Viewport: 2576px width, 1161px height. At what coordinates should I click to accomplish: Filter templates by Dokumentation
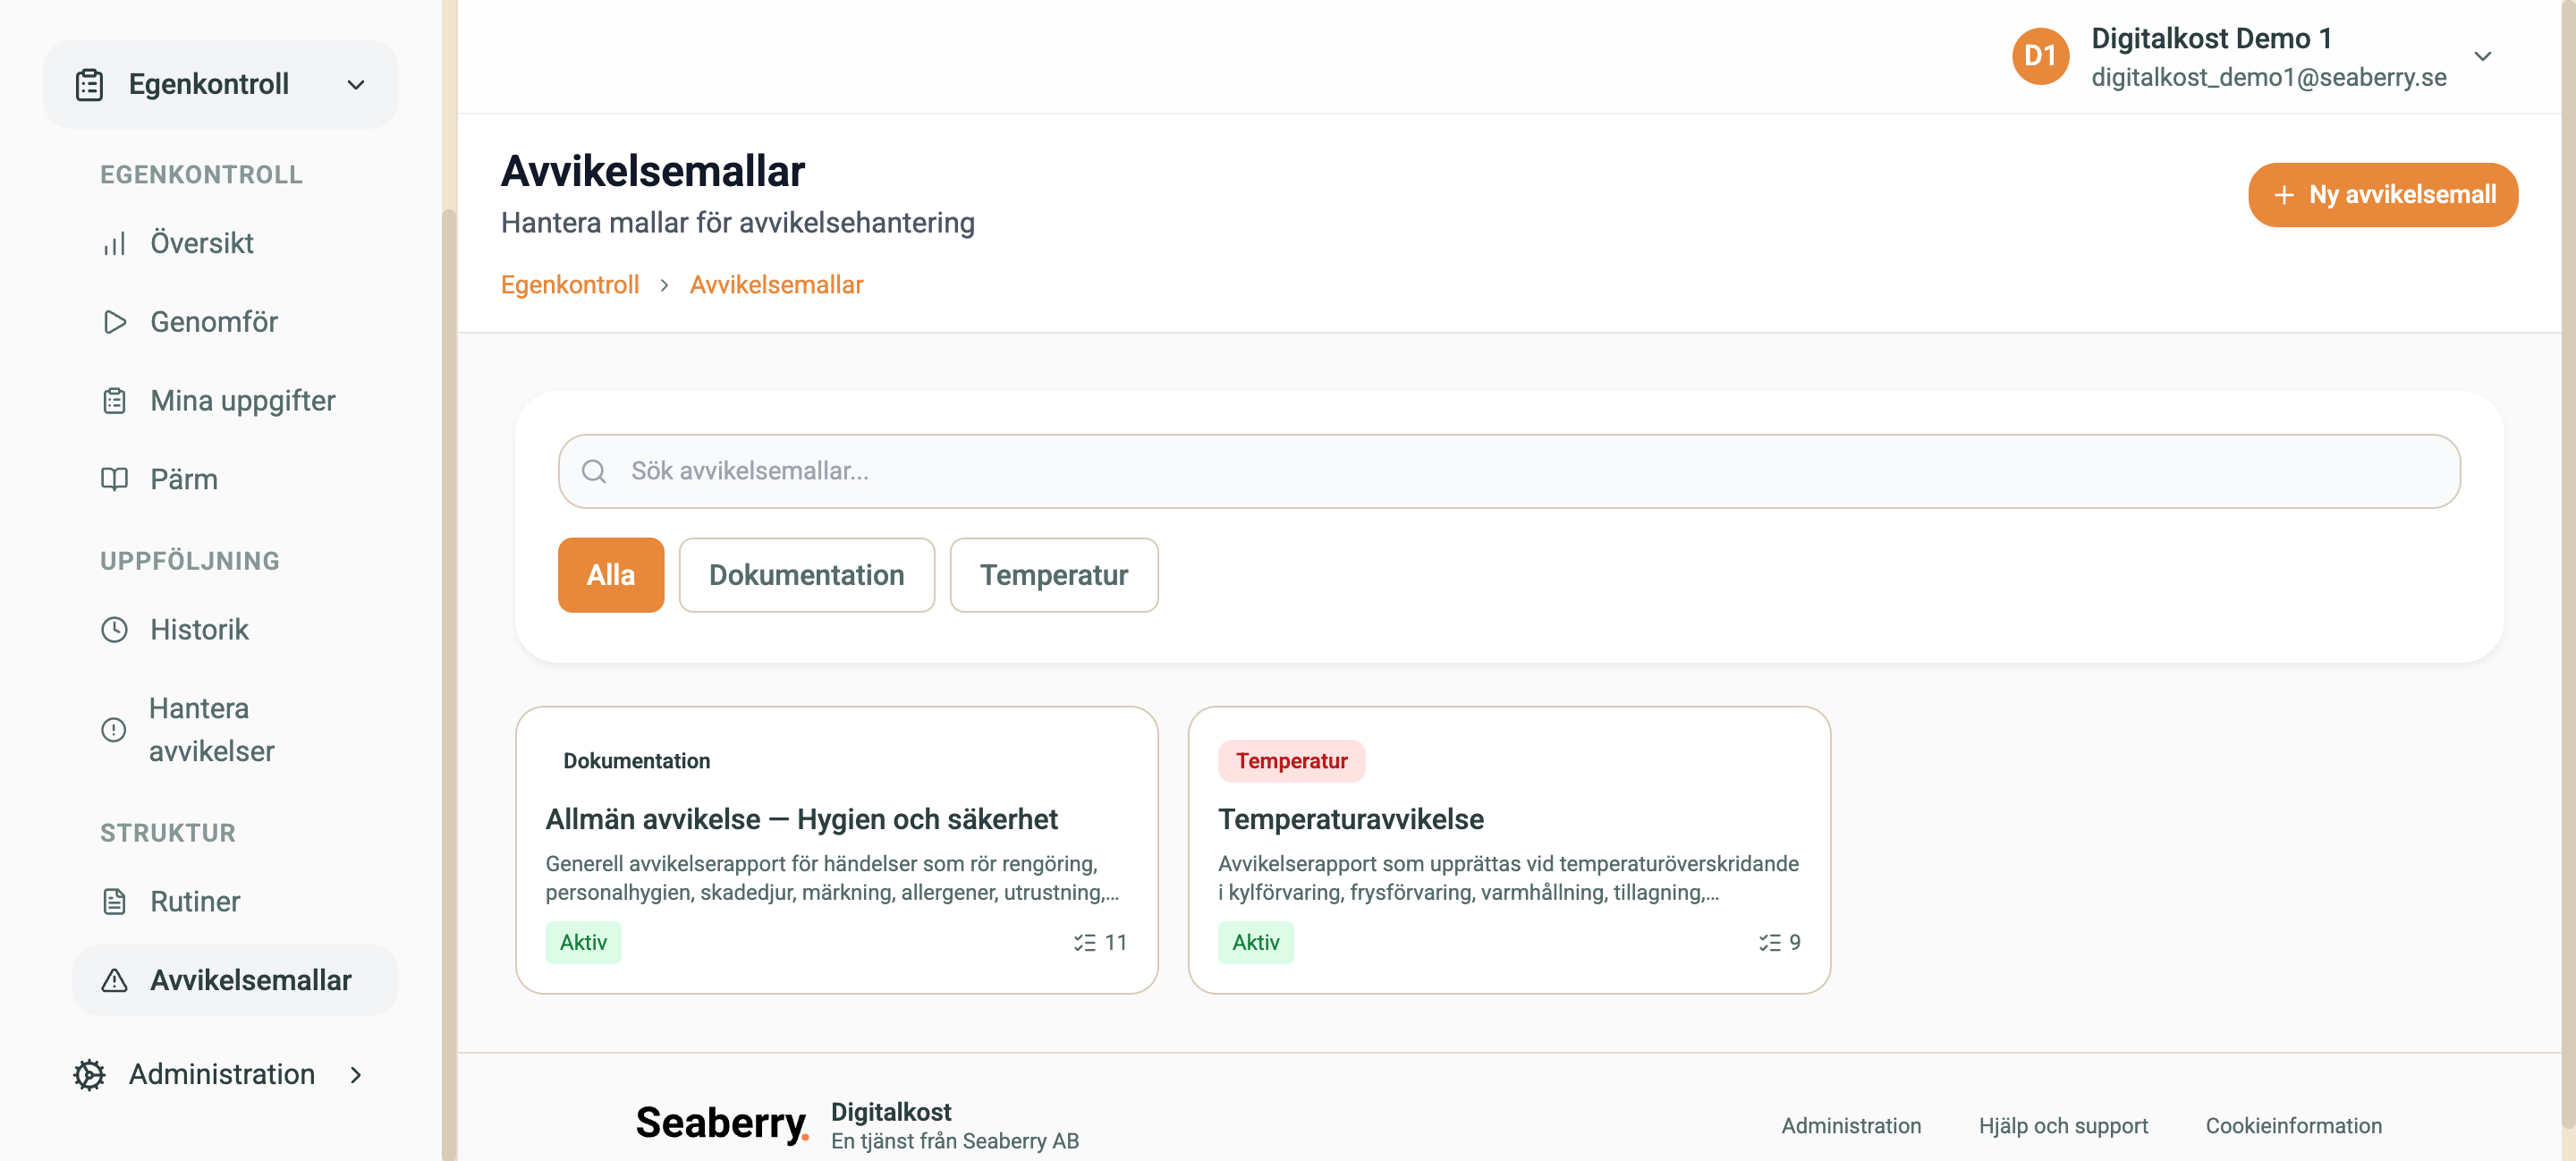coord(806,575)
